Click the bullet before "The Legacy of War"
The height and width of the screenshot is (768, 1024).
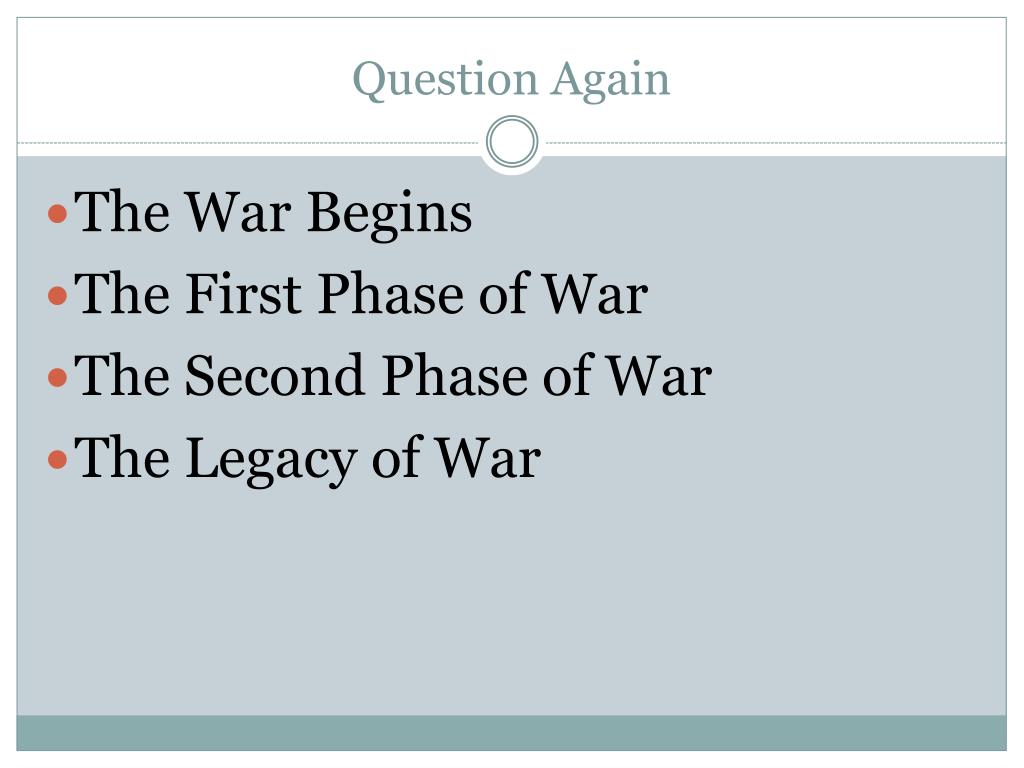pos(58,459)
